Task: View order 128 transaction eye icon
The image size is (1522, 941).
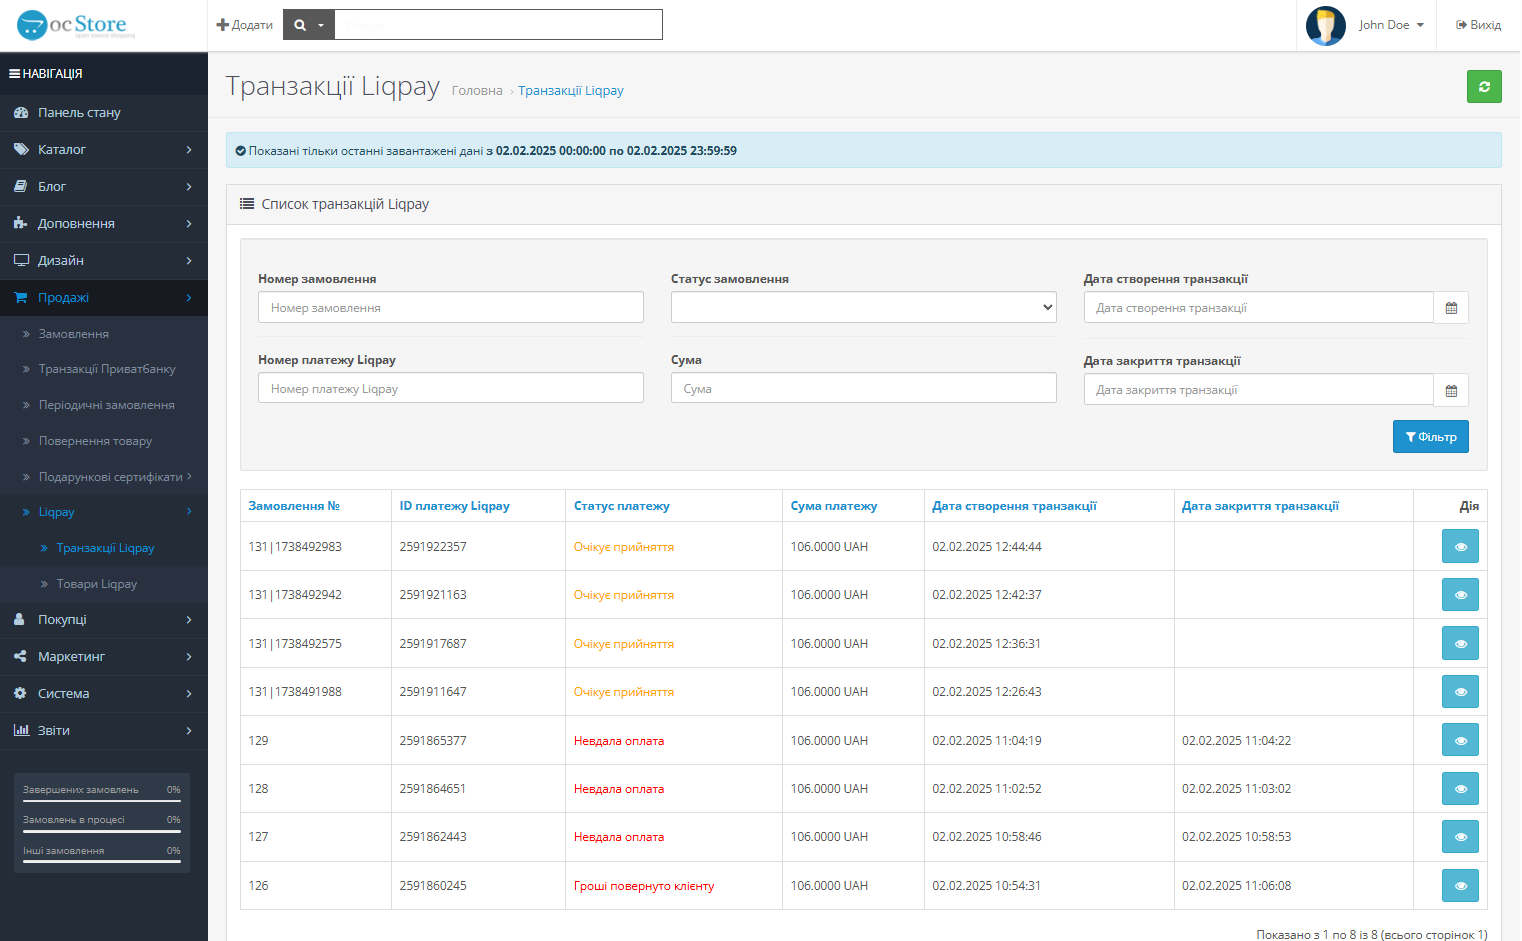Action: (1460, 789)
